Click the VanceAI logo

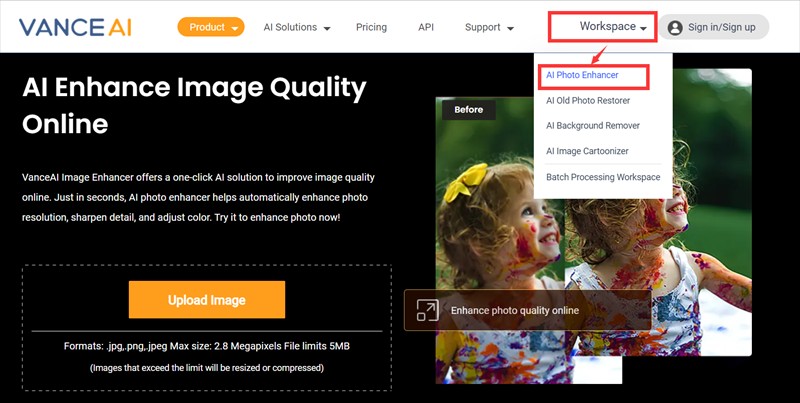[x=75, y=27]
